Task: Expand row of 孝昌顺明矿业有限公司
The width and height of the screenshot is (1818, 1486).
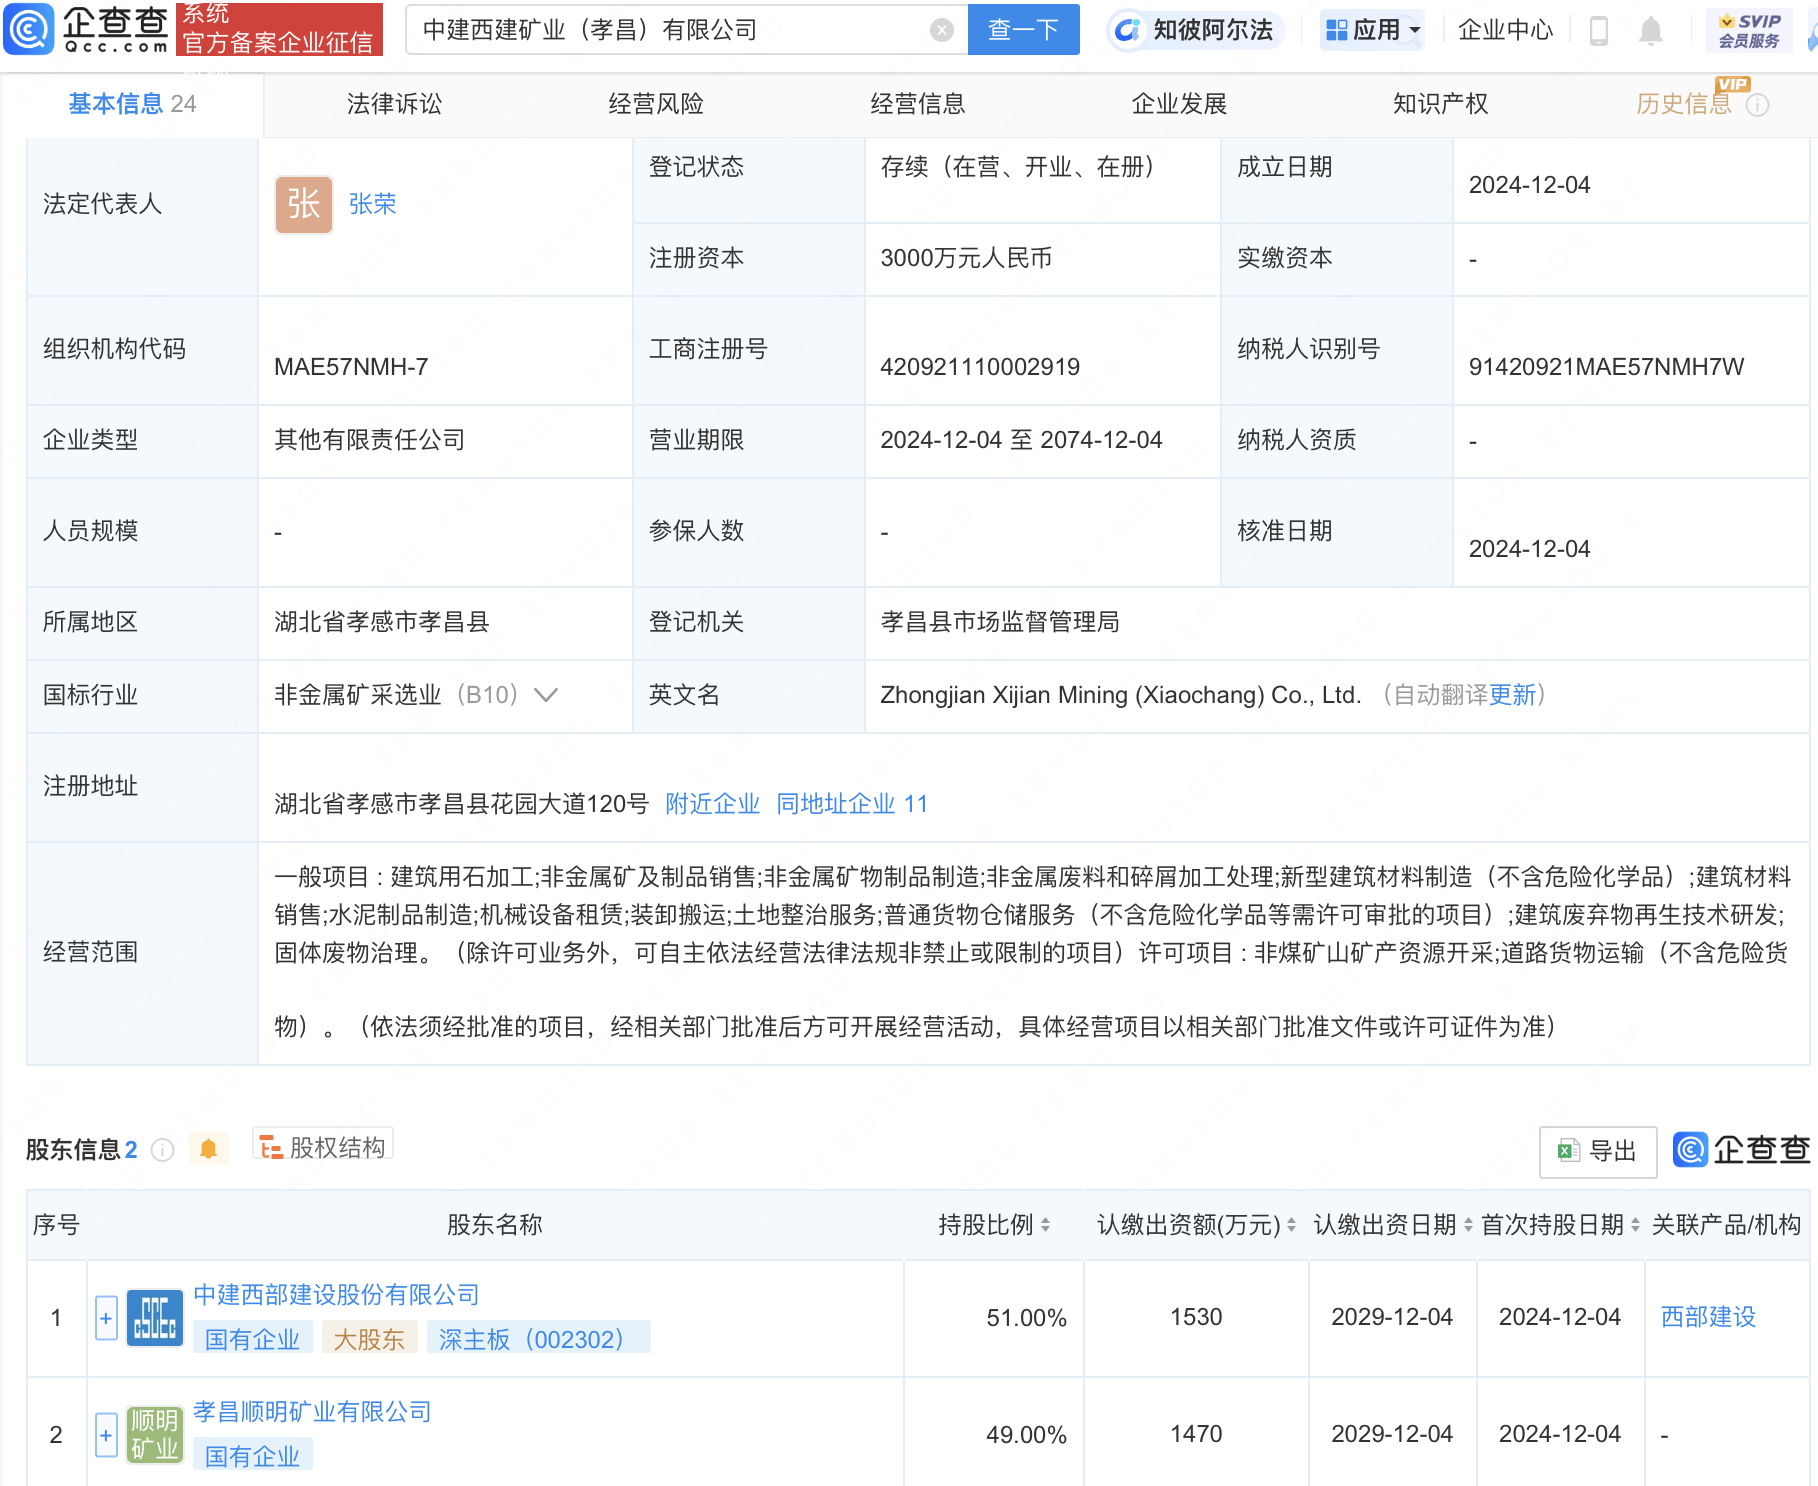Action: click(106, 1435)
